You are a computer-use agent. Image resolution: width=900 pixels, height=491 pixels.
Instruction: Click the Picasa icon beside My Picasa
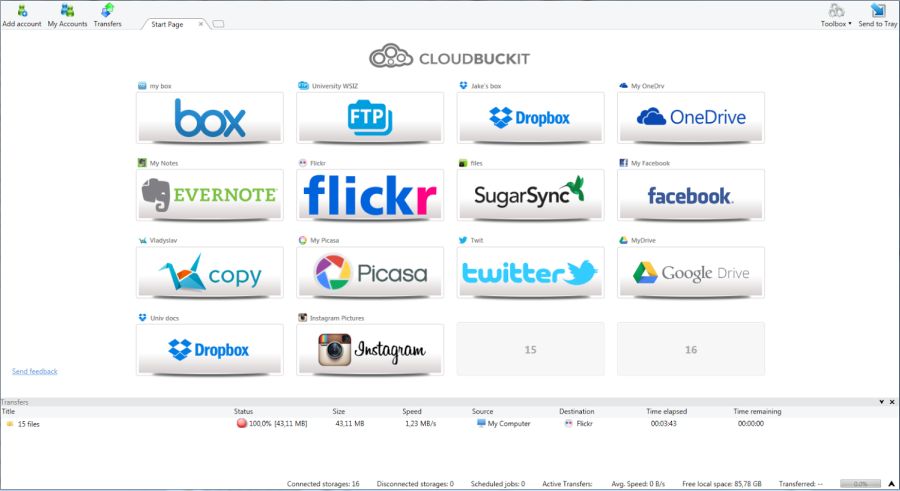coord(302,240)
